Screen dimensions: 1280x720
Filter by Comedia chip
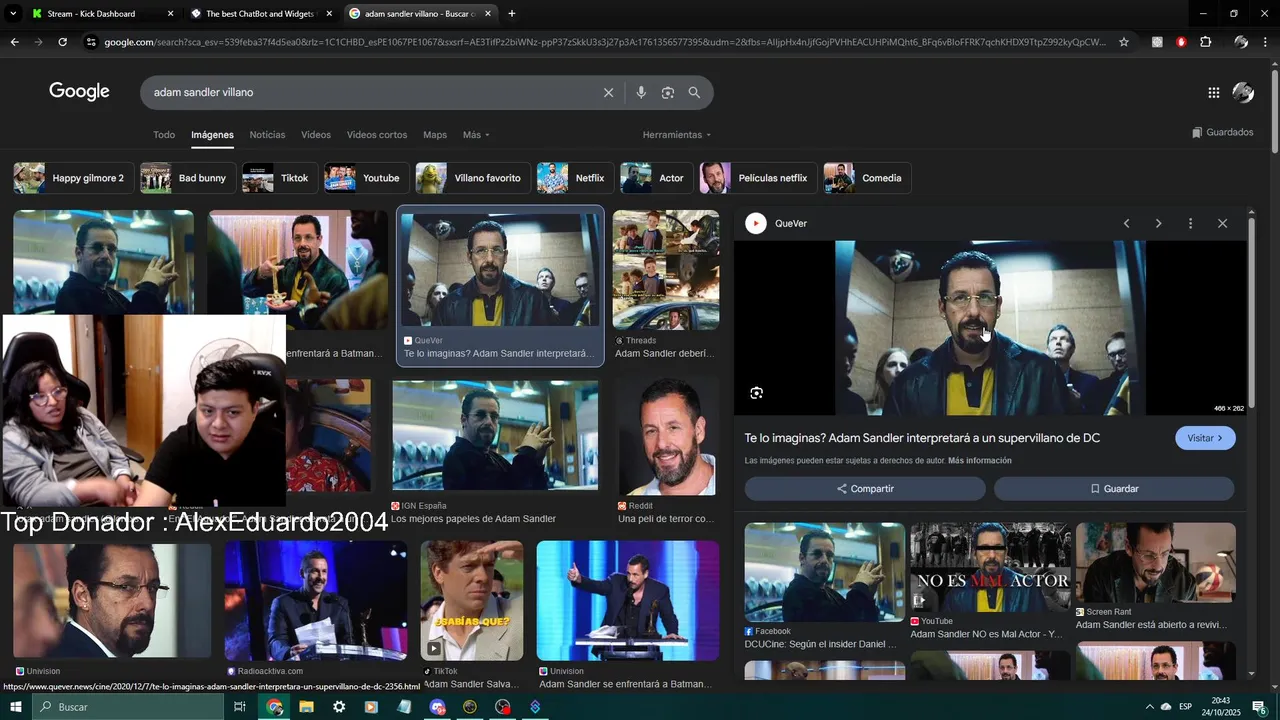[x=867, y=178]
